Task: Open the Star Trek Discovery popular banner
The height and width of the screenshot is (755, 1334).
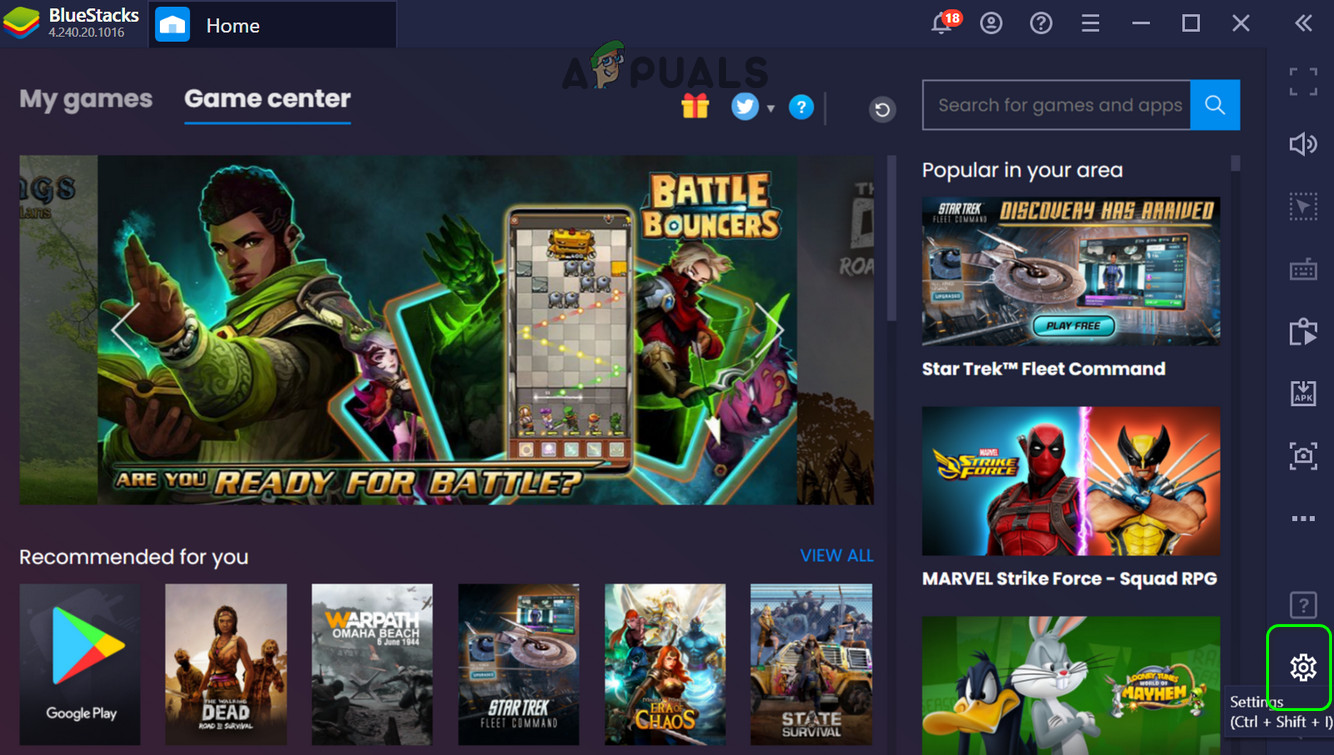Action: tap(1071, 271)
